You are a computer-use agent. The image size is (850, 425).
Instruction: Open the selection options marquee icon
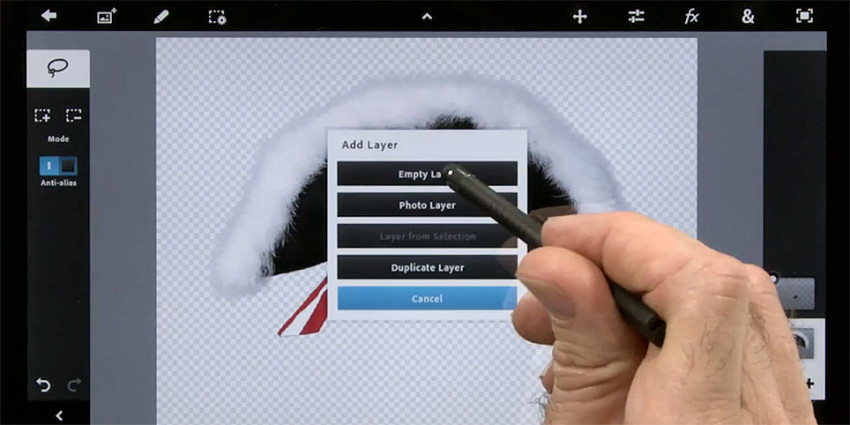[x=217, y=17]
